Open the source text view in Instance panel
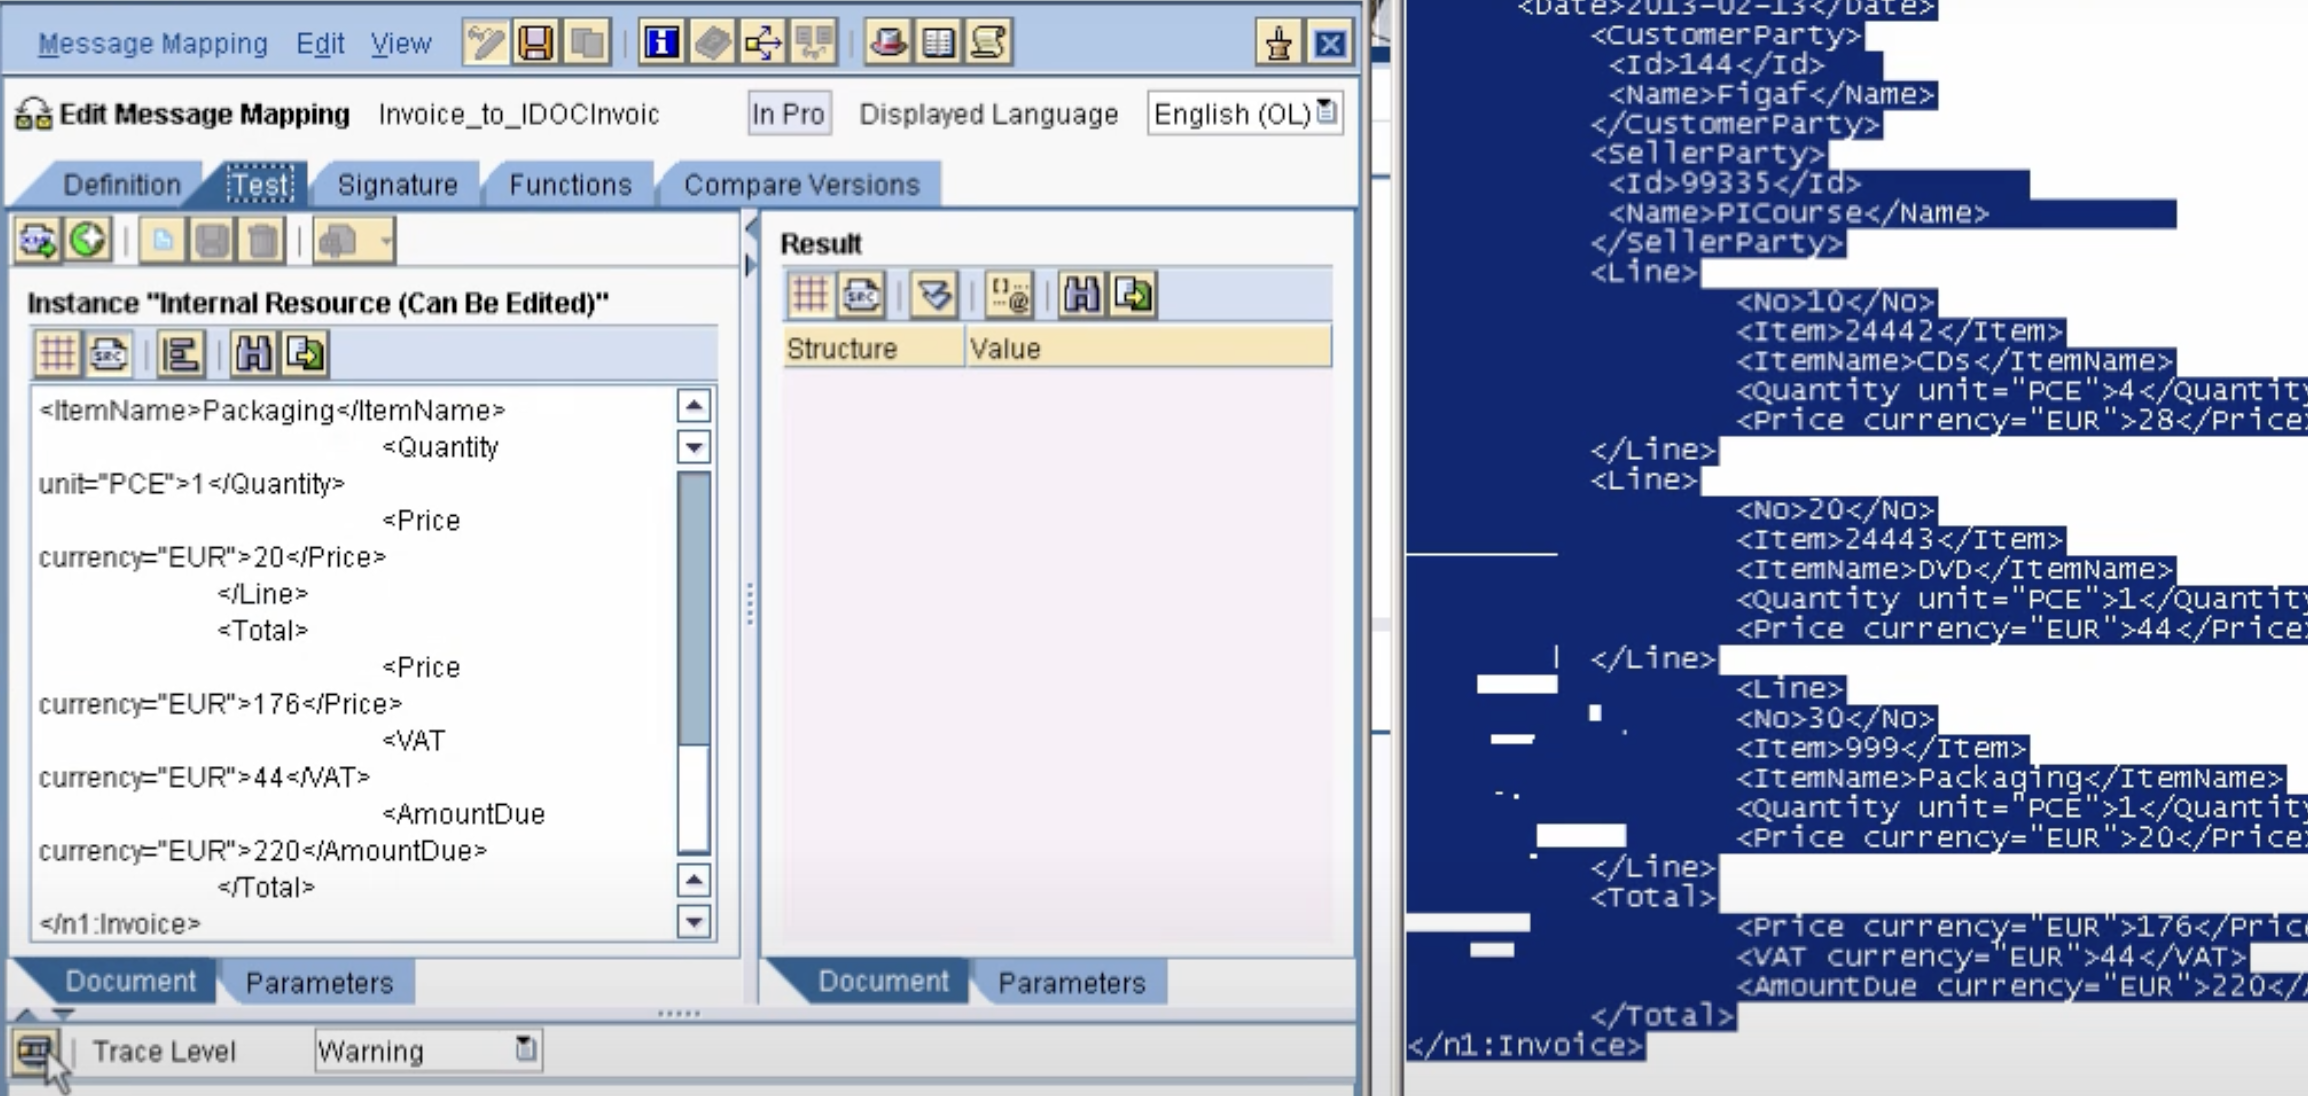This screenshot has width=2308, height=1096. point(108,354)
